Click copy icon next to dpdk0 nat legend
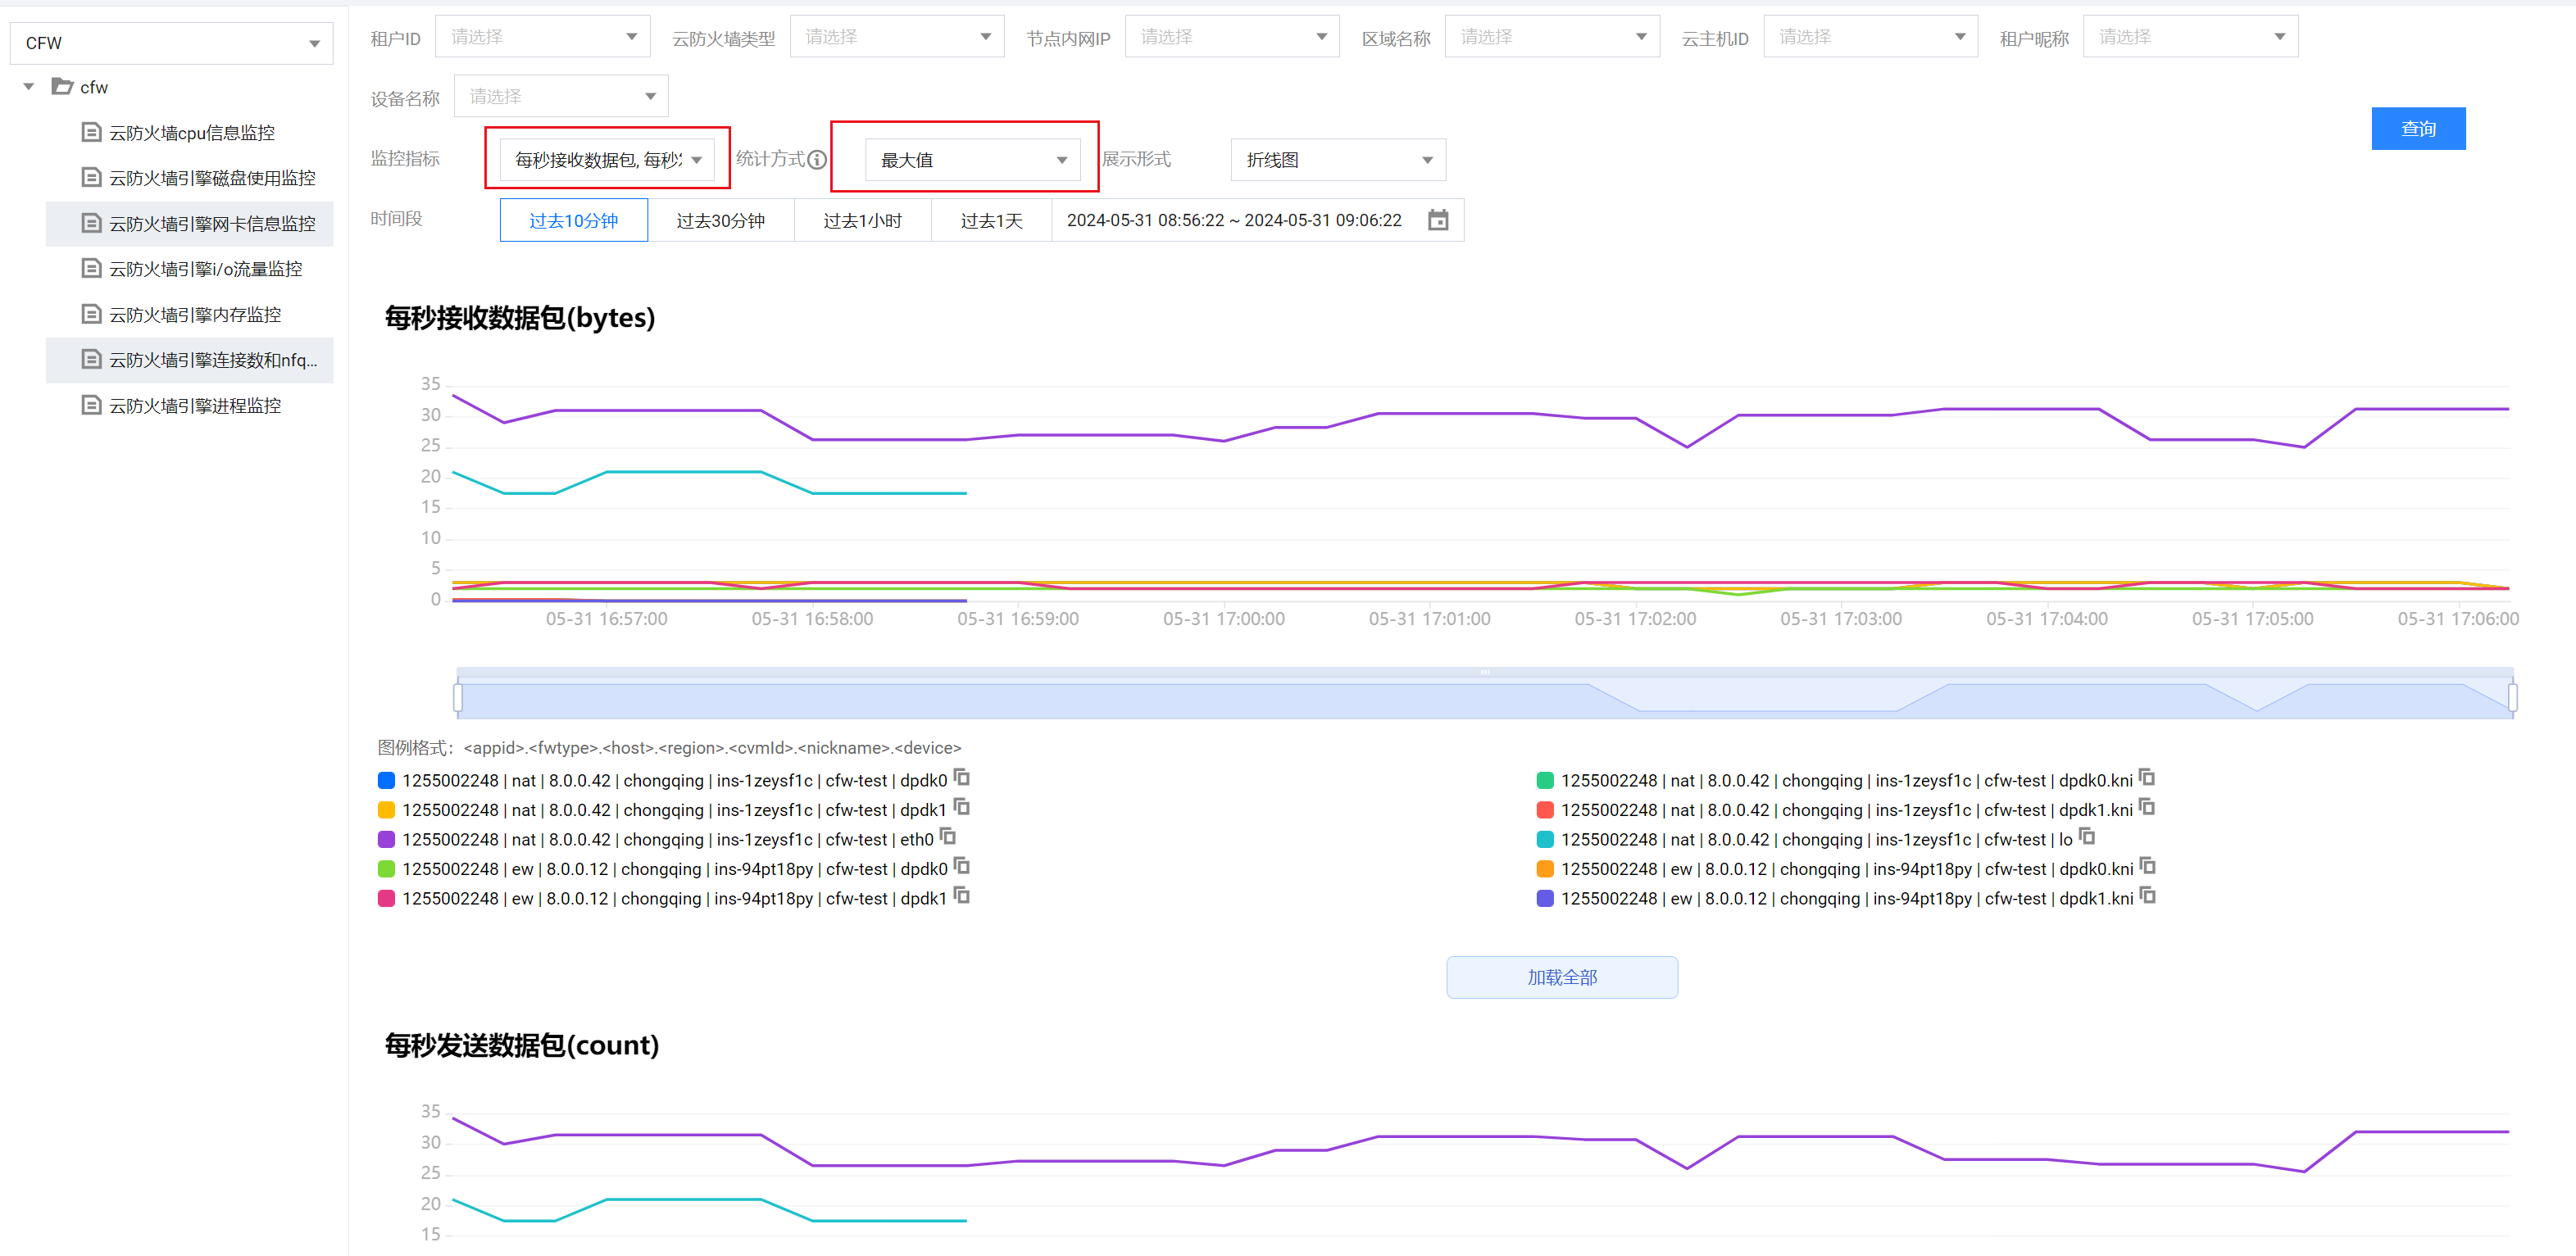This screenshot has height=1256, width=2576. click(x=962, y=777)
